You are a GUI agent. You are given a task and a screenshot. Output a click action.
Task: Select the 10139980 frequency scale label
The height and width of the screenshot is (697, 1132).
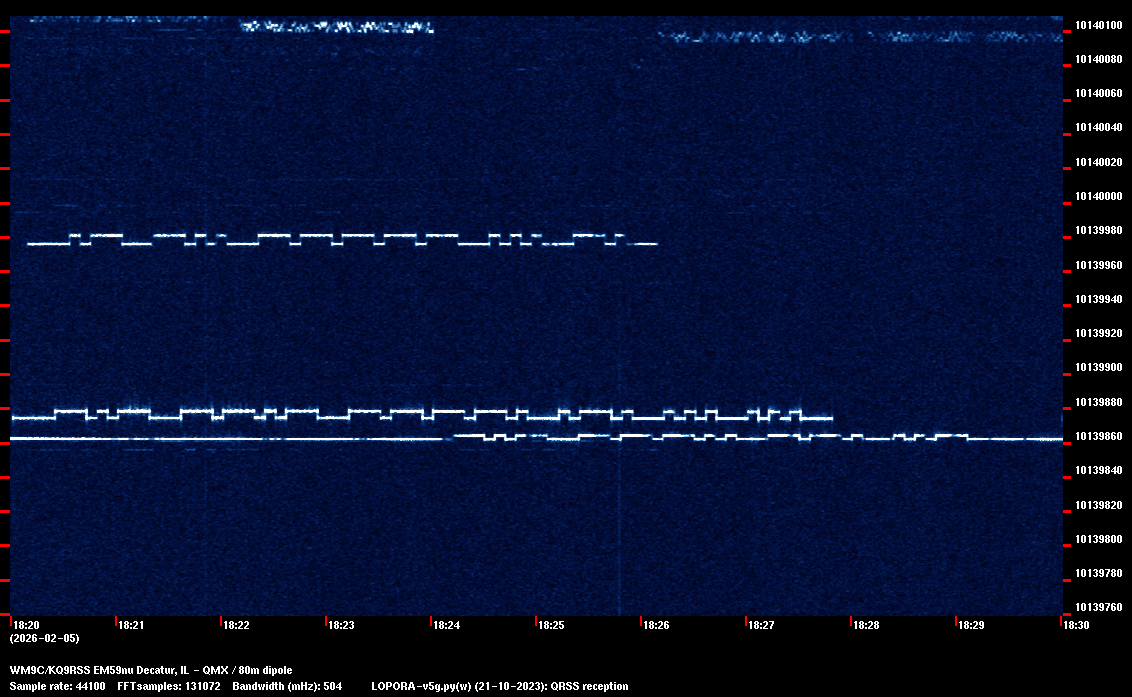tap(1097, 231)
